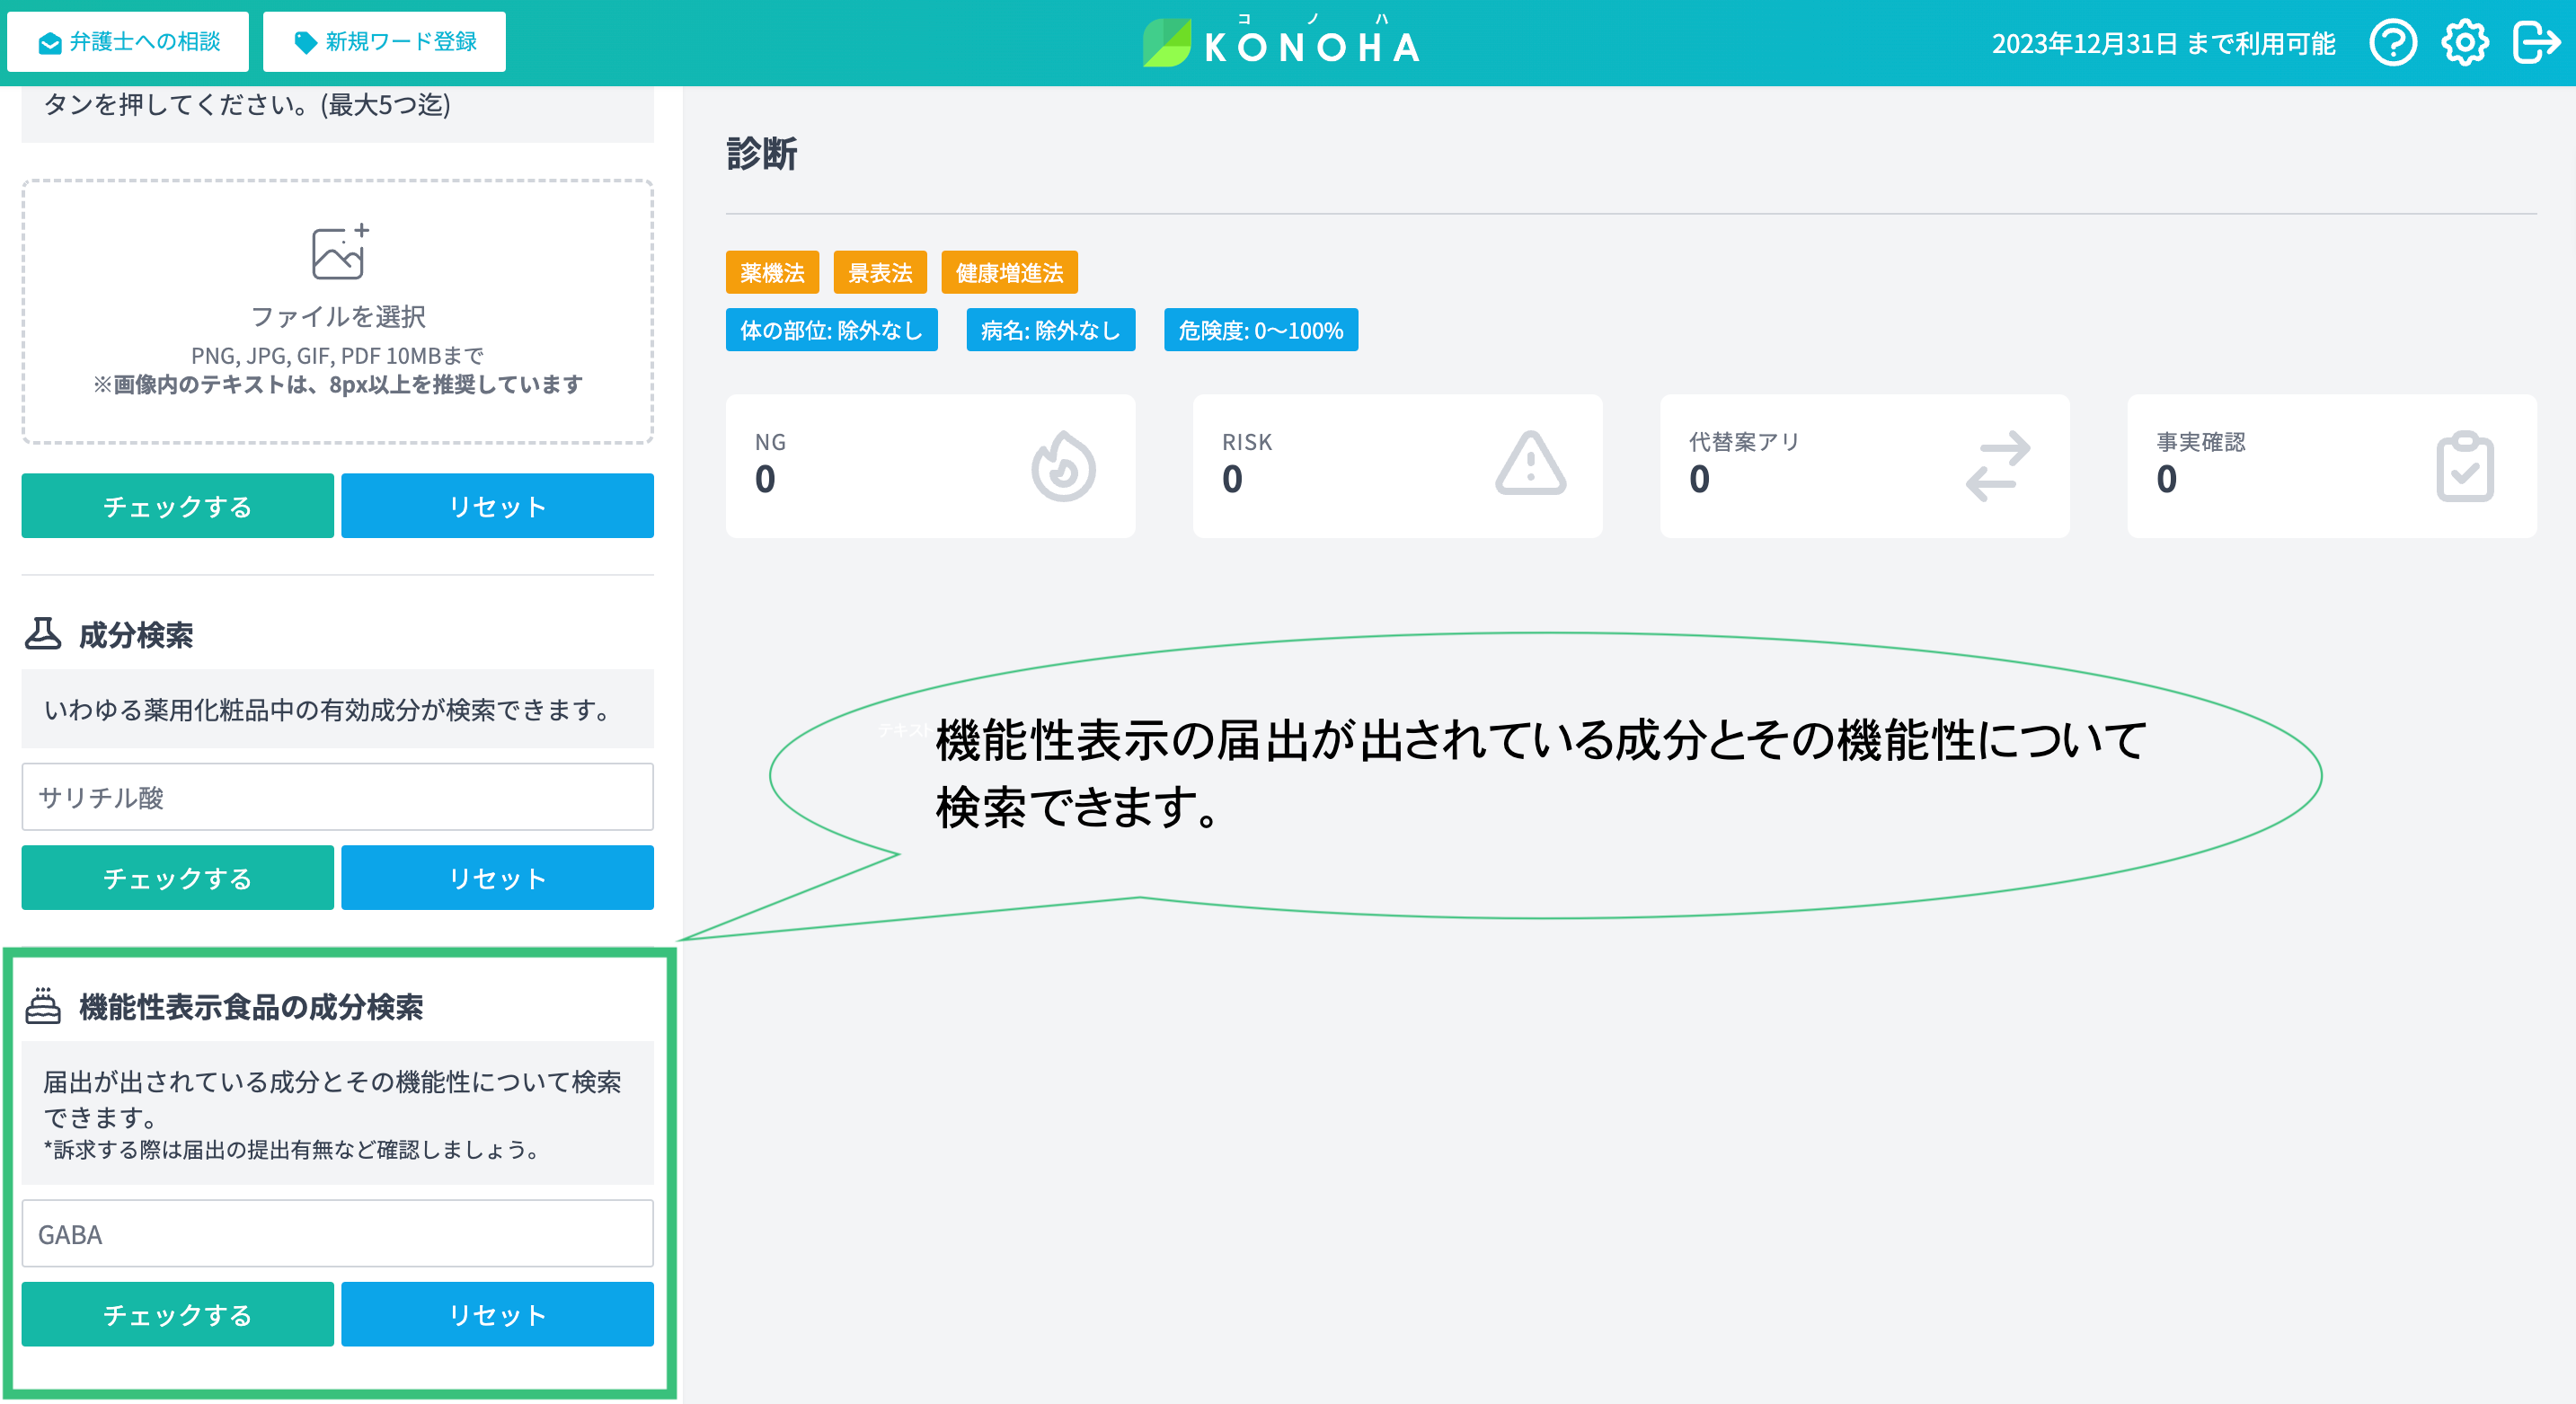Click リセット under the サリチル酸 field
Viewport: 2576px width, 1404px height.
[x=497, y=878]
